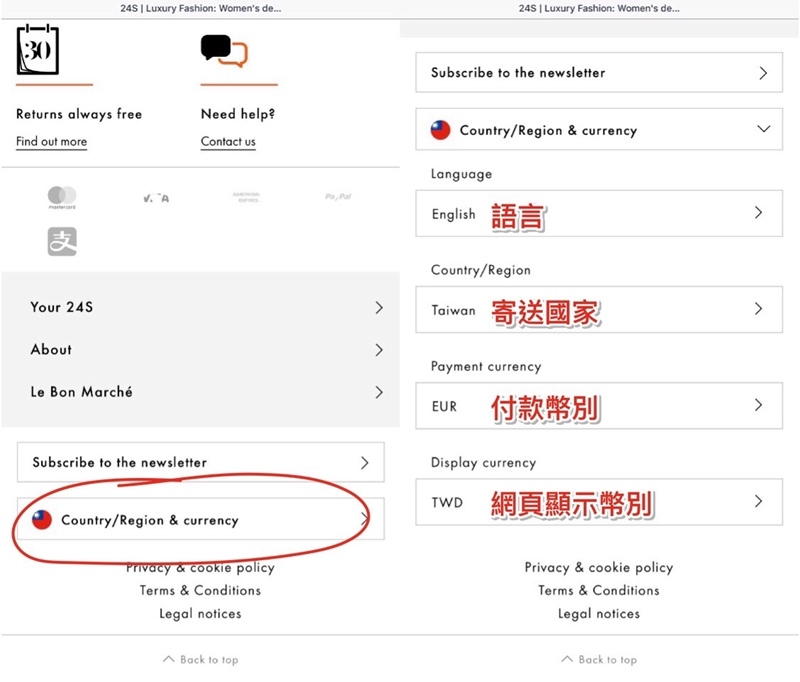Click Back to top in left panel
Viewport: 800px width, 682px height.
click(x=201, y=660)
